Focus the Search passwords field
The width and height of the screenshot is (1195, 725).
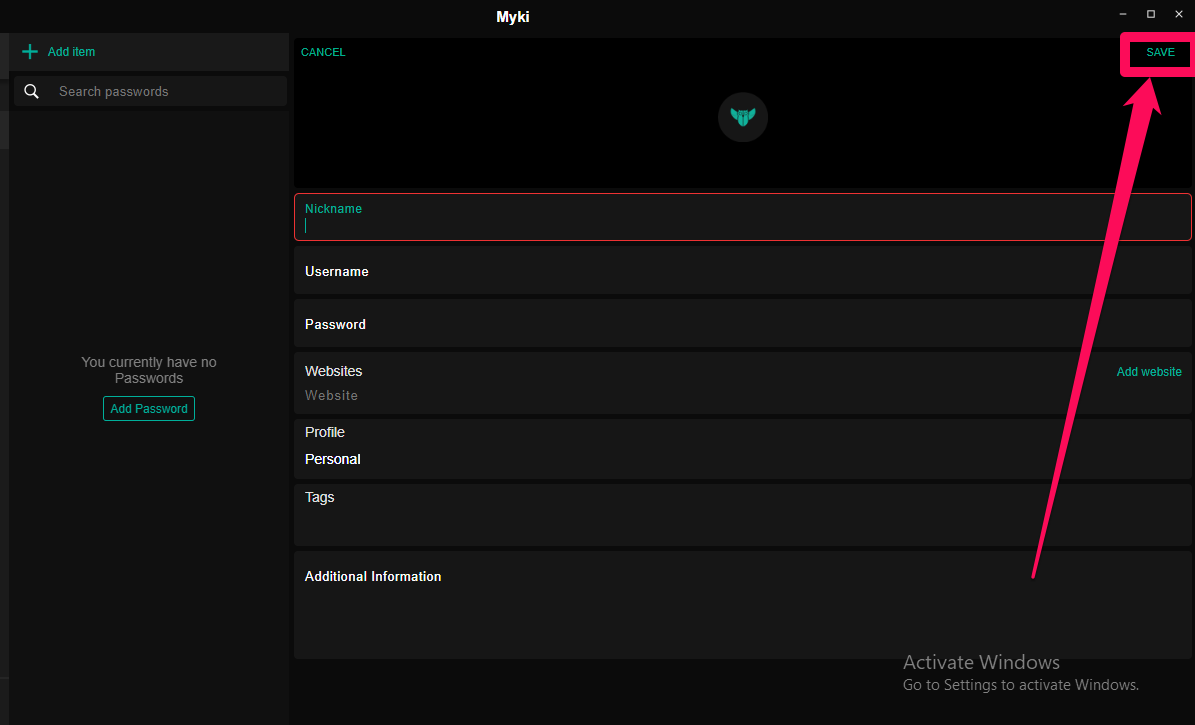click(150, 91)
